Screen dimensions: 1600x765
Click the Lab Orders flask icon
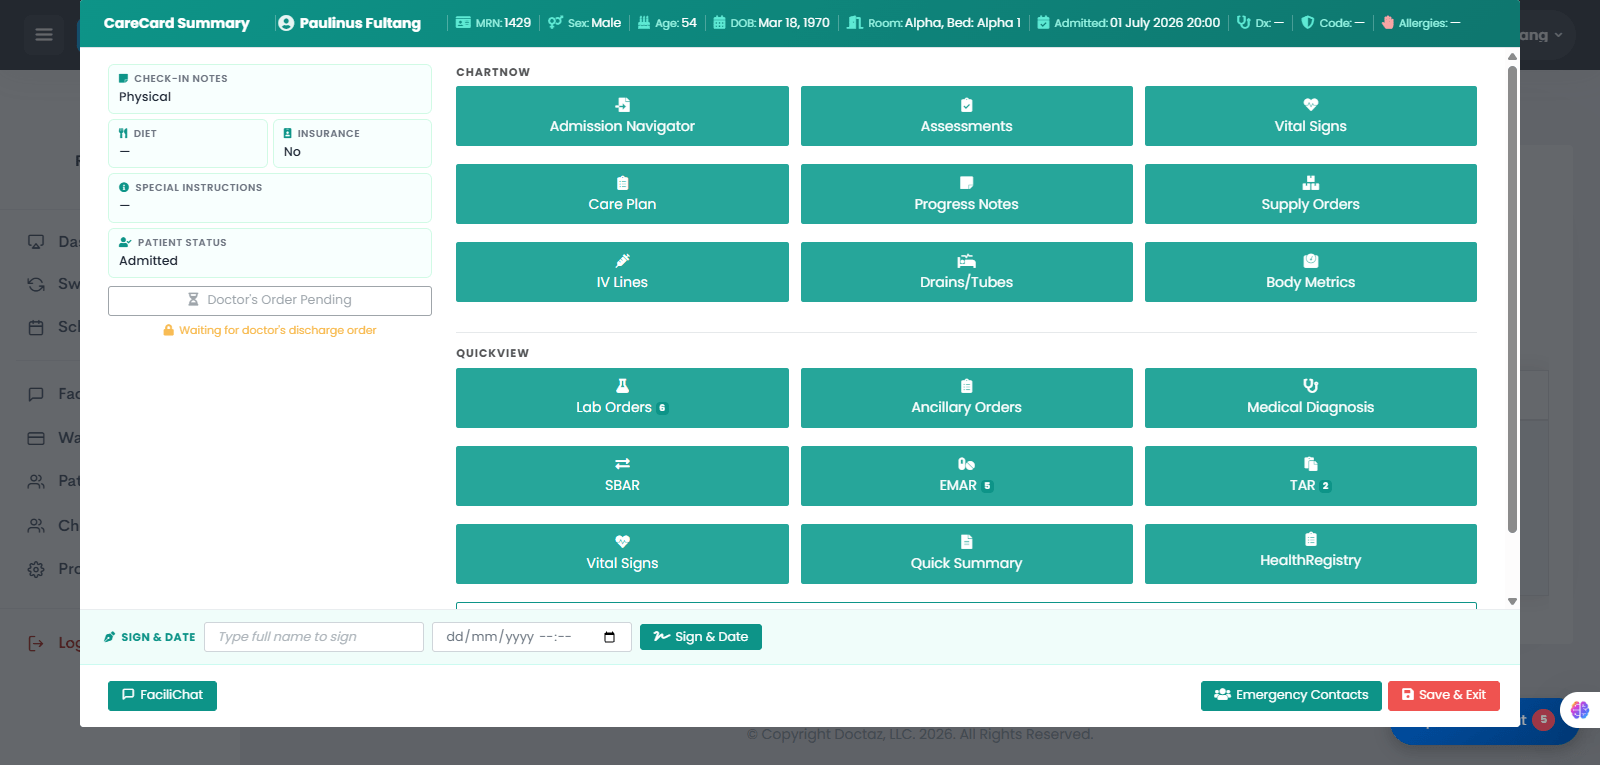pyautogui.click(x=622, y=386)
